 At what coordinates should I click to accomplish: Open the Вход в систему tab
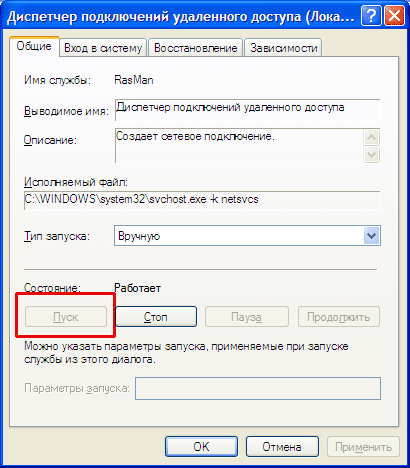tap(103, 48)
